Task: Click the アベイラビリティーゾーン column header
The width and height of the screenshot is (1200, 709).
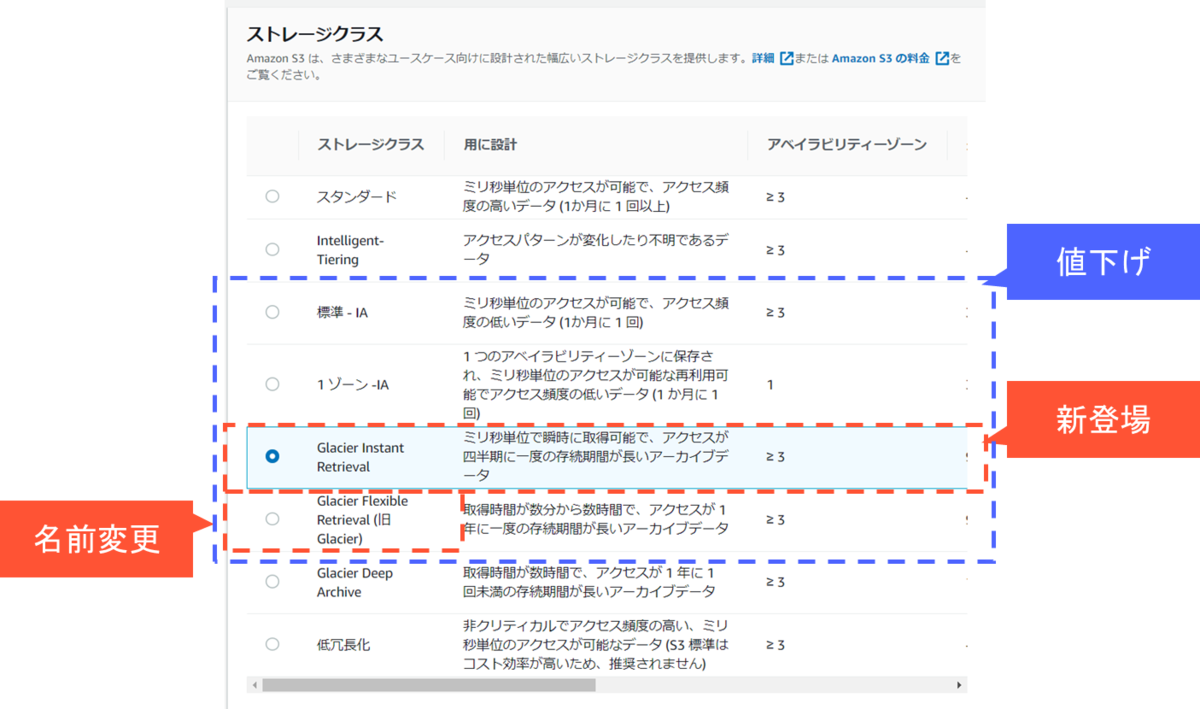Action: click(846, 144)
